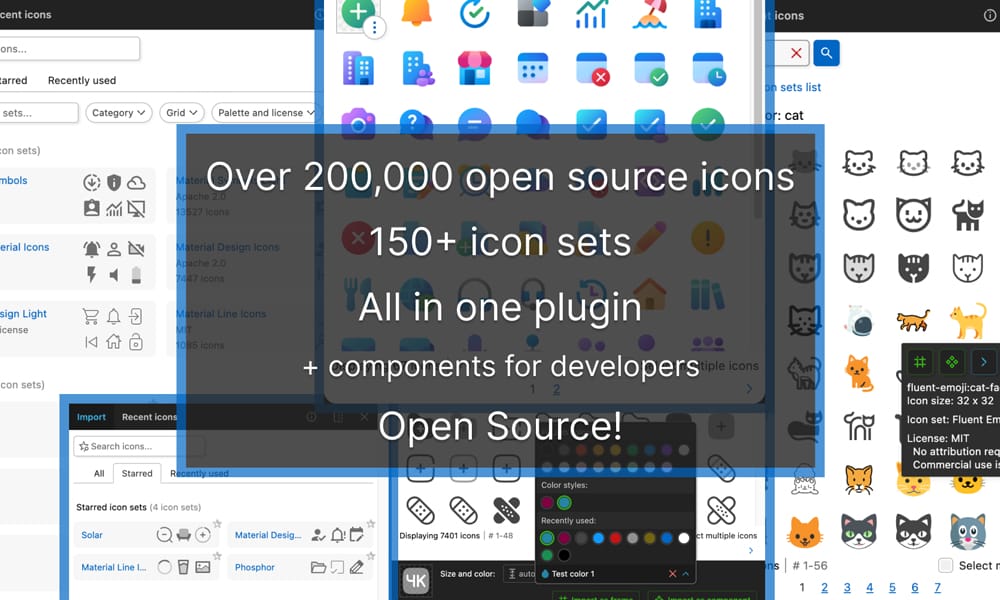
Task: Open the Grid dropdown
Action: point(181,113)
